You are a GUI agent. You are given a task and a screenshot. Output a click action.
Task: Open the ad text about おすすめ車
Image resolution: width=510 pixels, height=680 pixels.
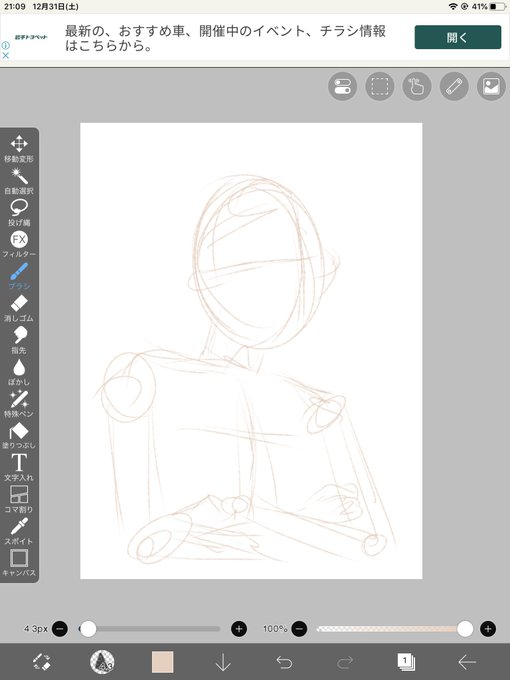[x=225, y=38]
